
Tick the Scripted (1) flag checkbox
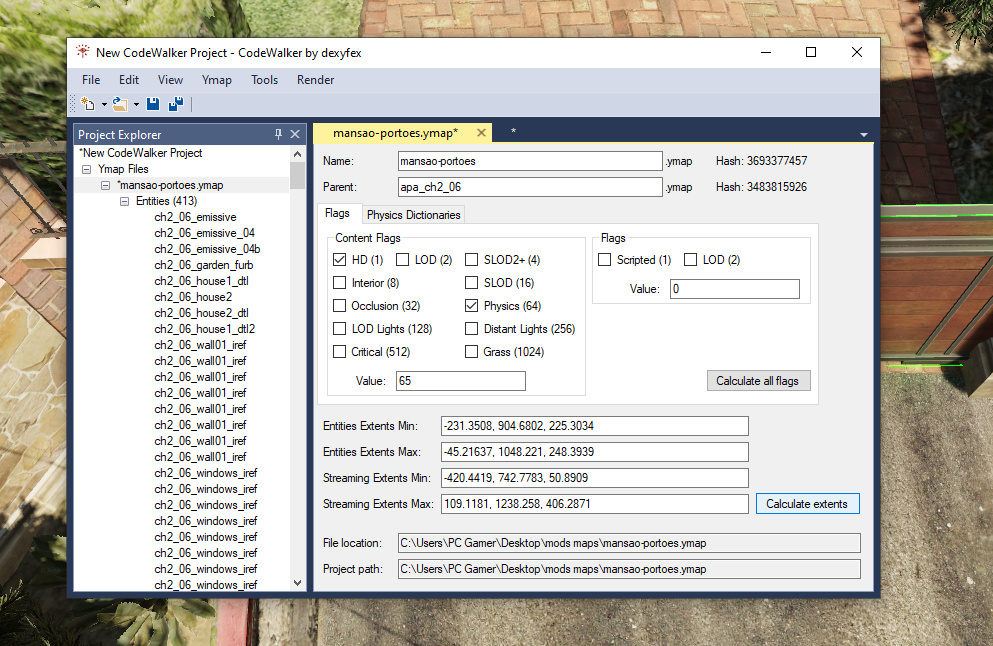[605, 260]
